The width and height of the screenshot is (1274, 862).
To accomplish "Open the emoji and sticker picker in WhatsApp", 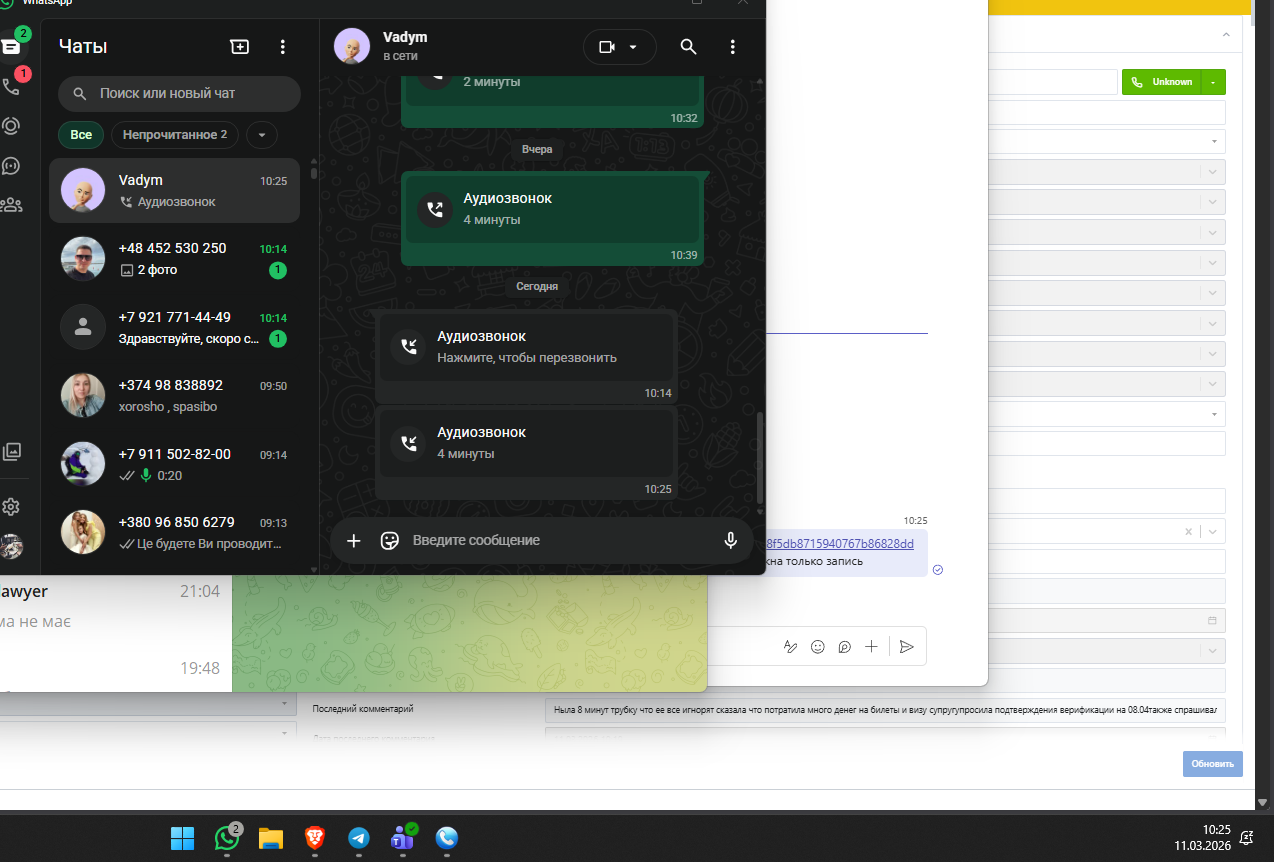I will coord(390,540).
